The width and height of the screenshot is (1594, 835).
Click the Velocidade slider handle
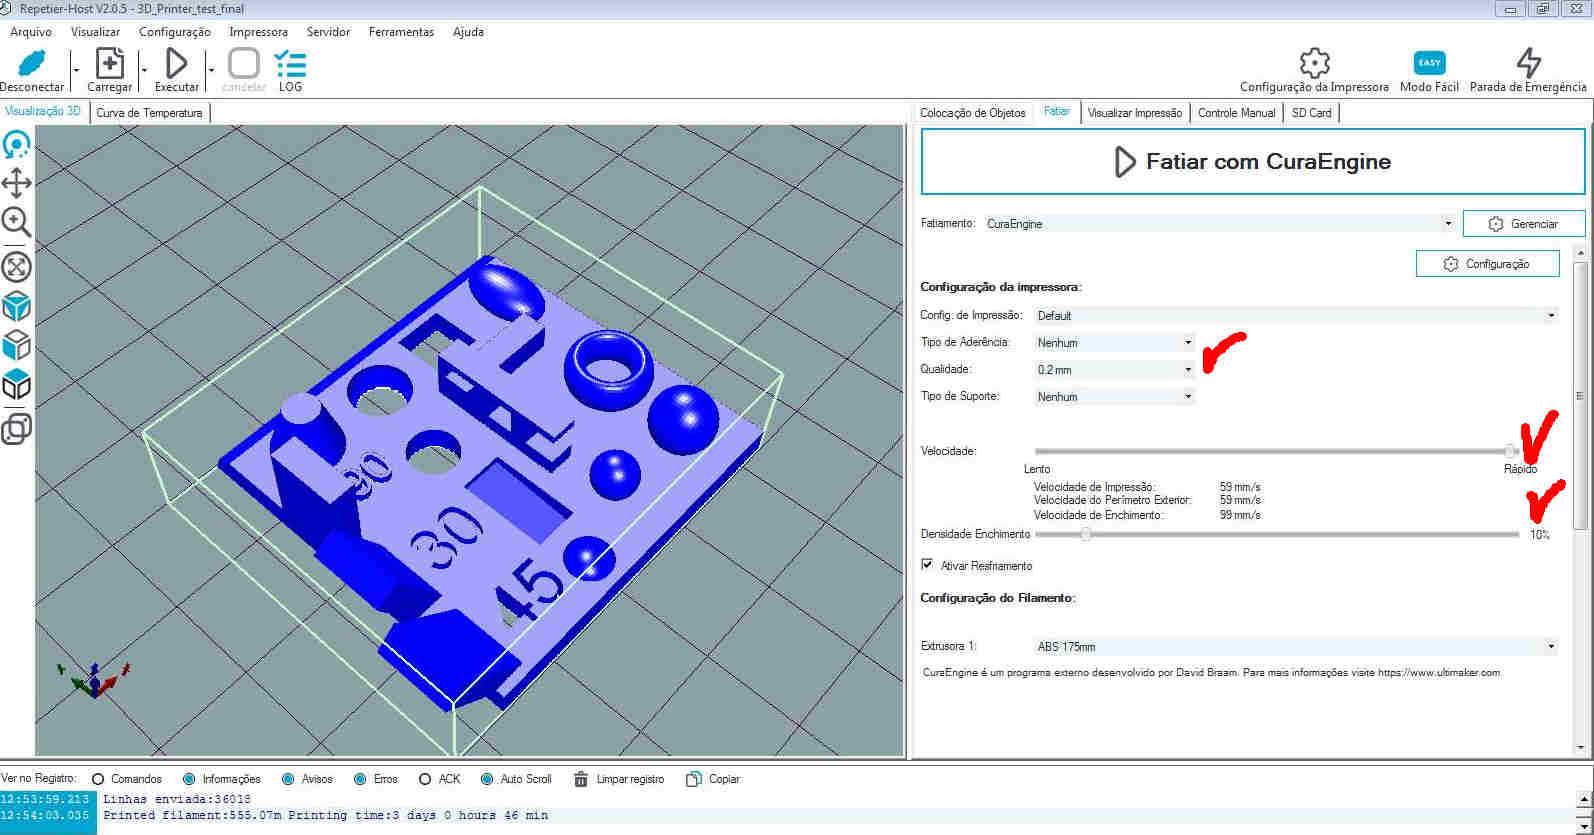1510,451
